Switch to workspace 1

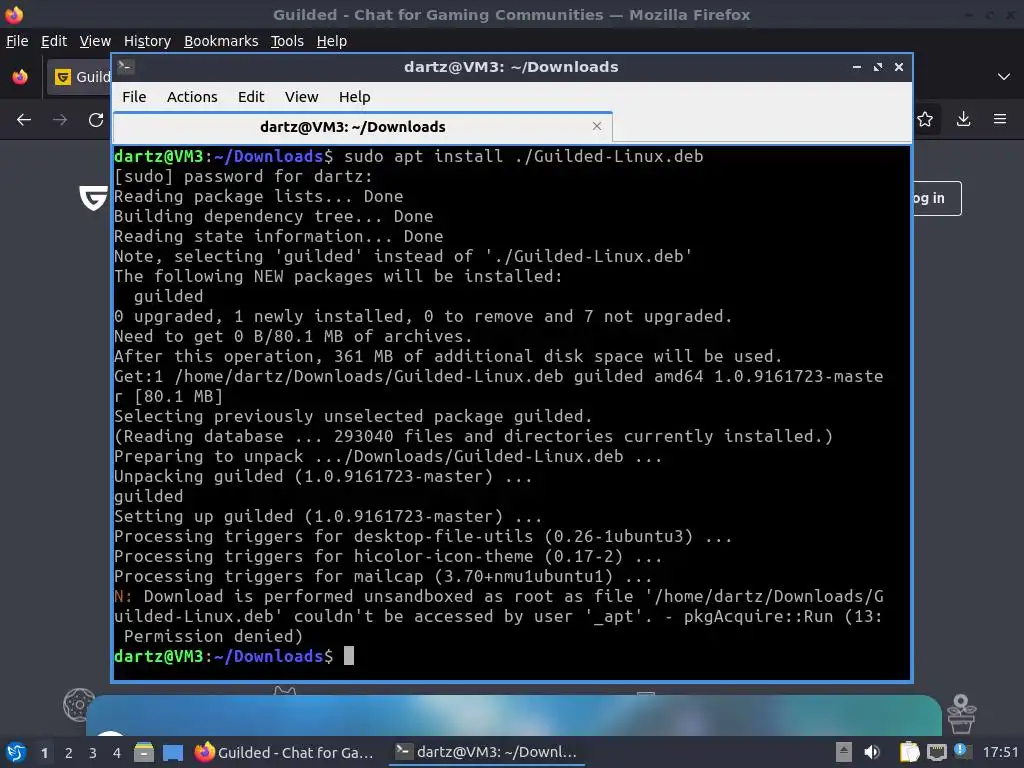[44, 753]
